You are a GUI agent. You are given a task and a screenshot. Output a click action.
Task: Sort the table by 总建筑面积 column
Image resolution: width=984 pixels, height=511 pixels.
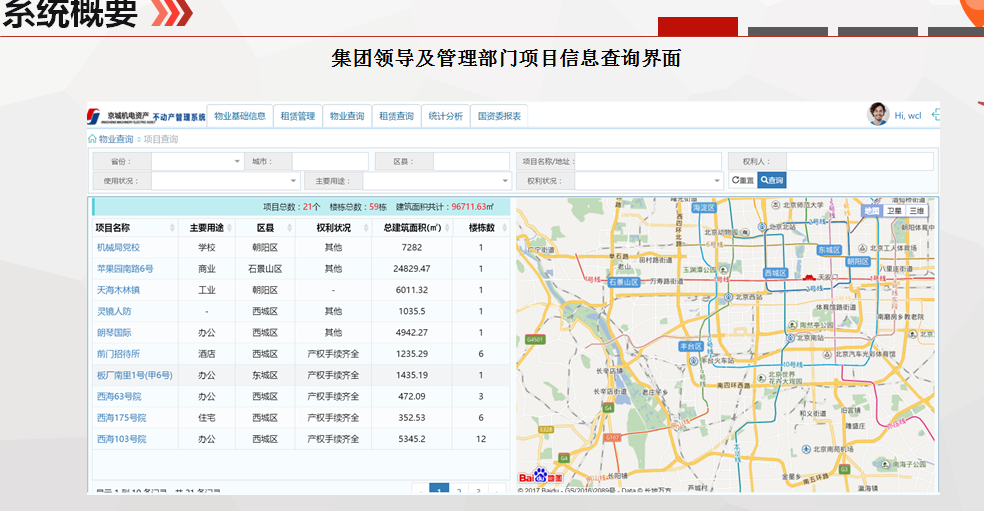445,228
